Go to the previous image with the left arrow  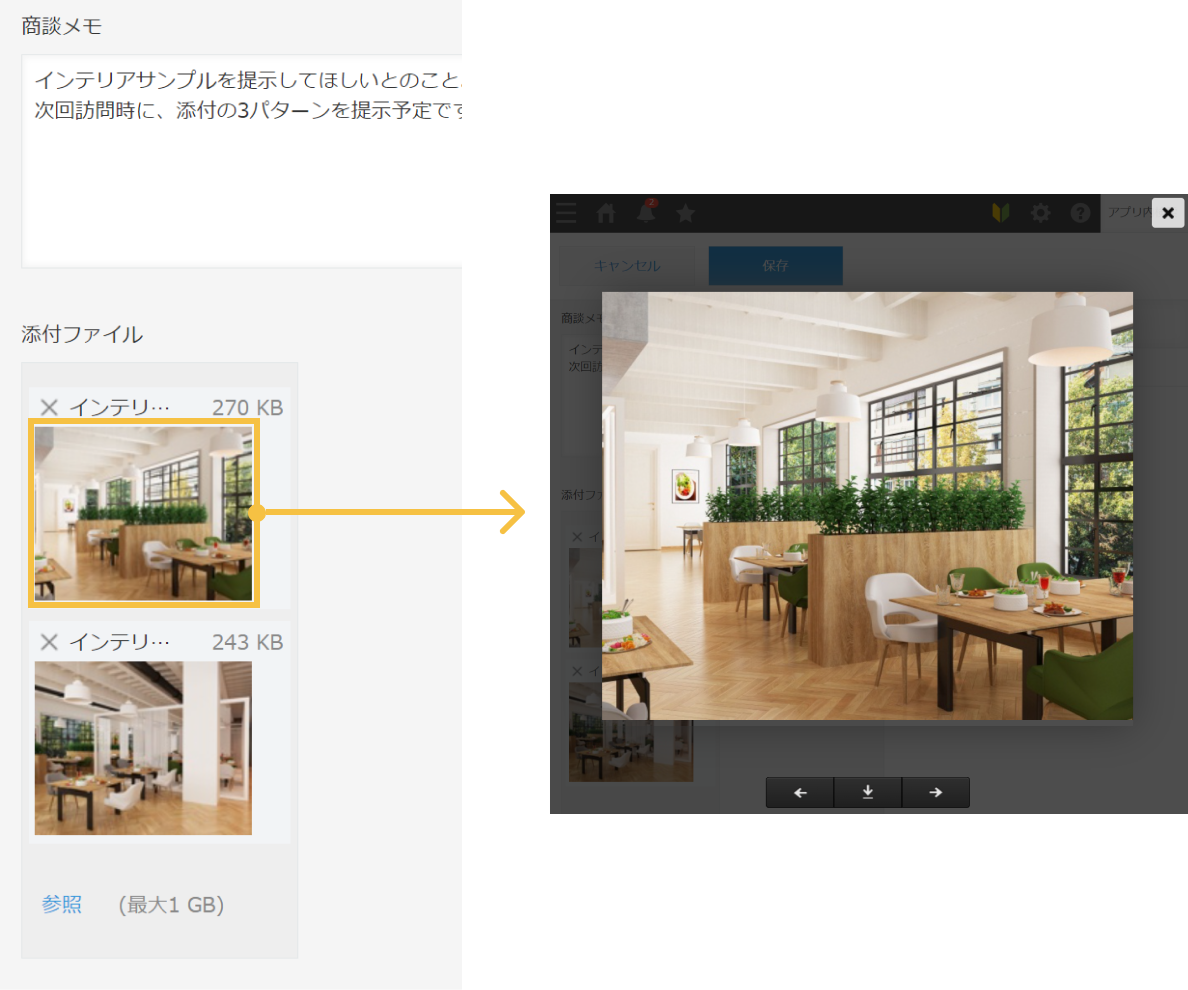(799, 792)
